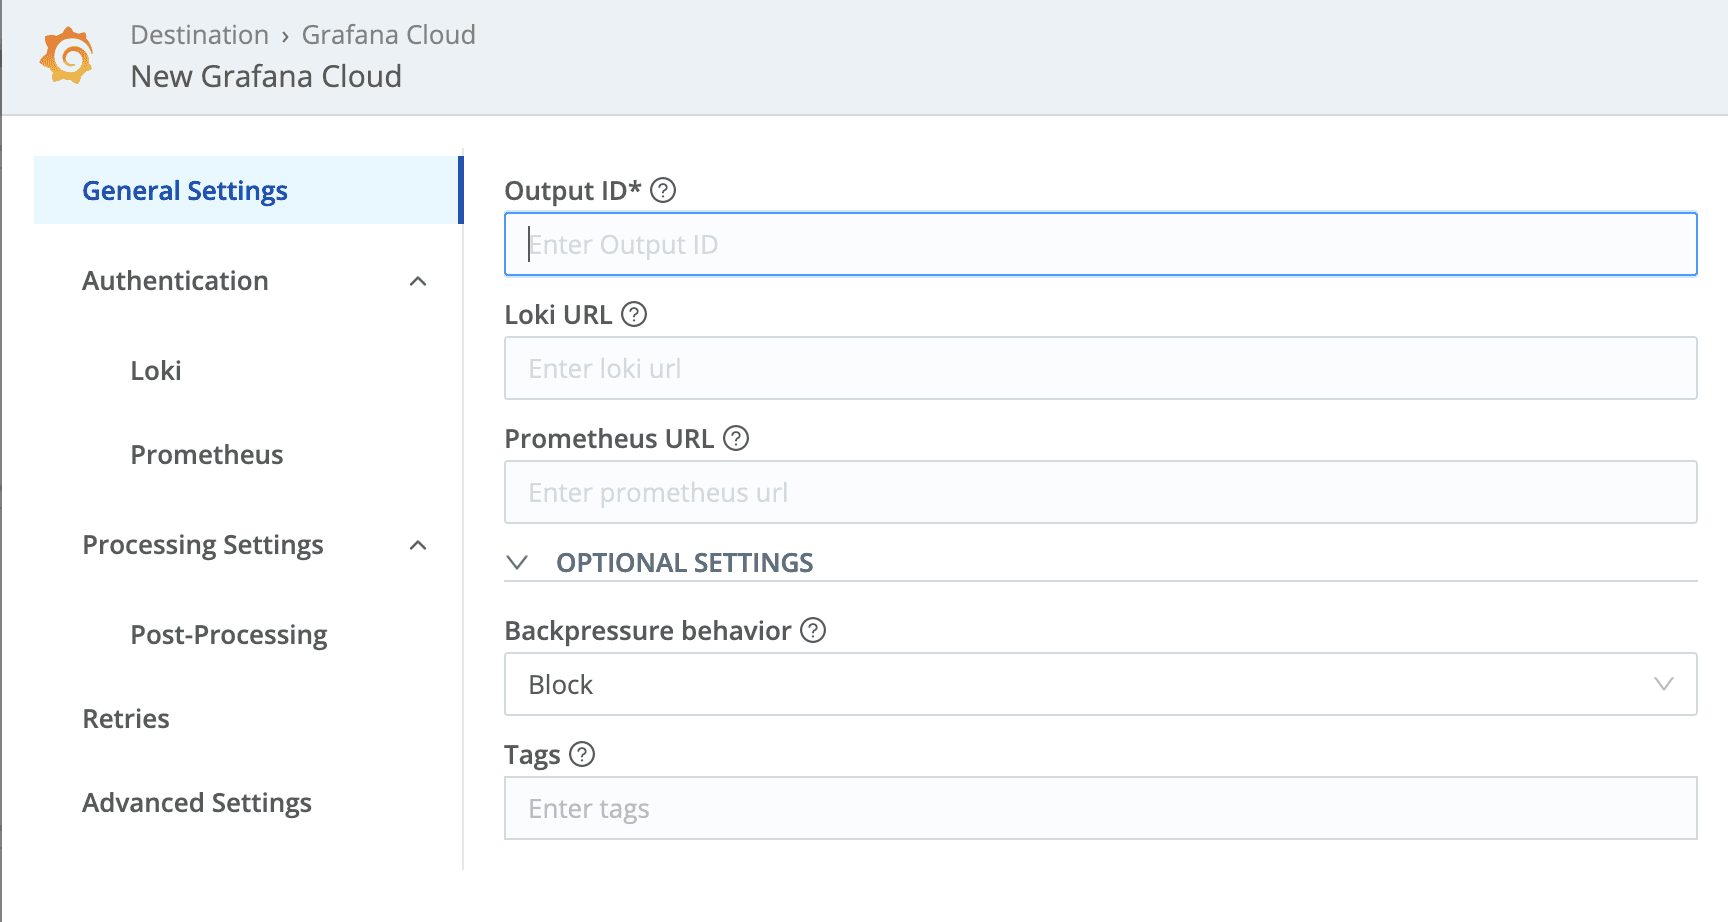Click the Grafana logo icon
Screen dimensions: 1728x922
(x=66, y=56)
